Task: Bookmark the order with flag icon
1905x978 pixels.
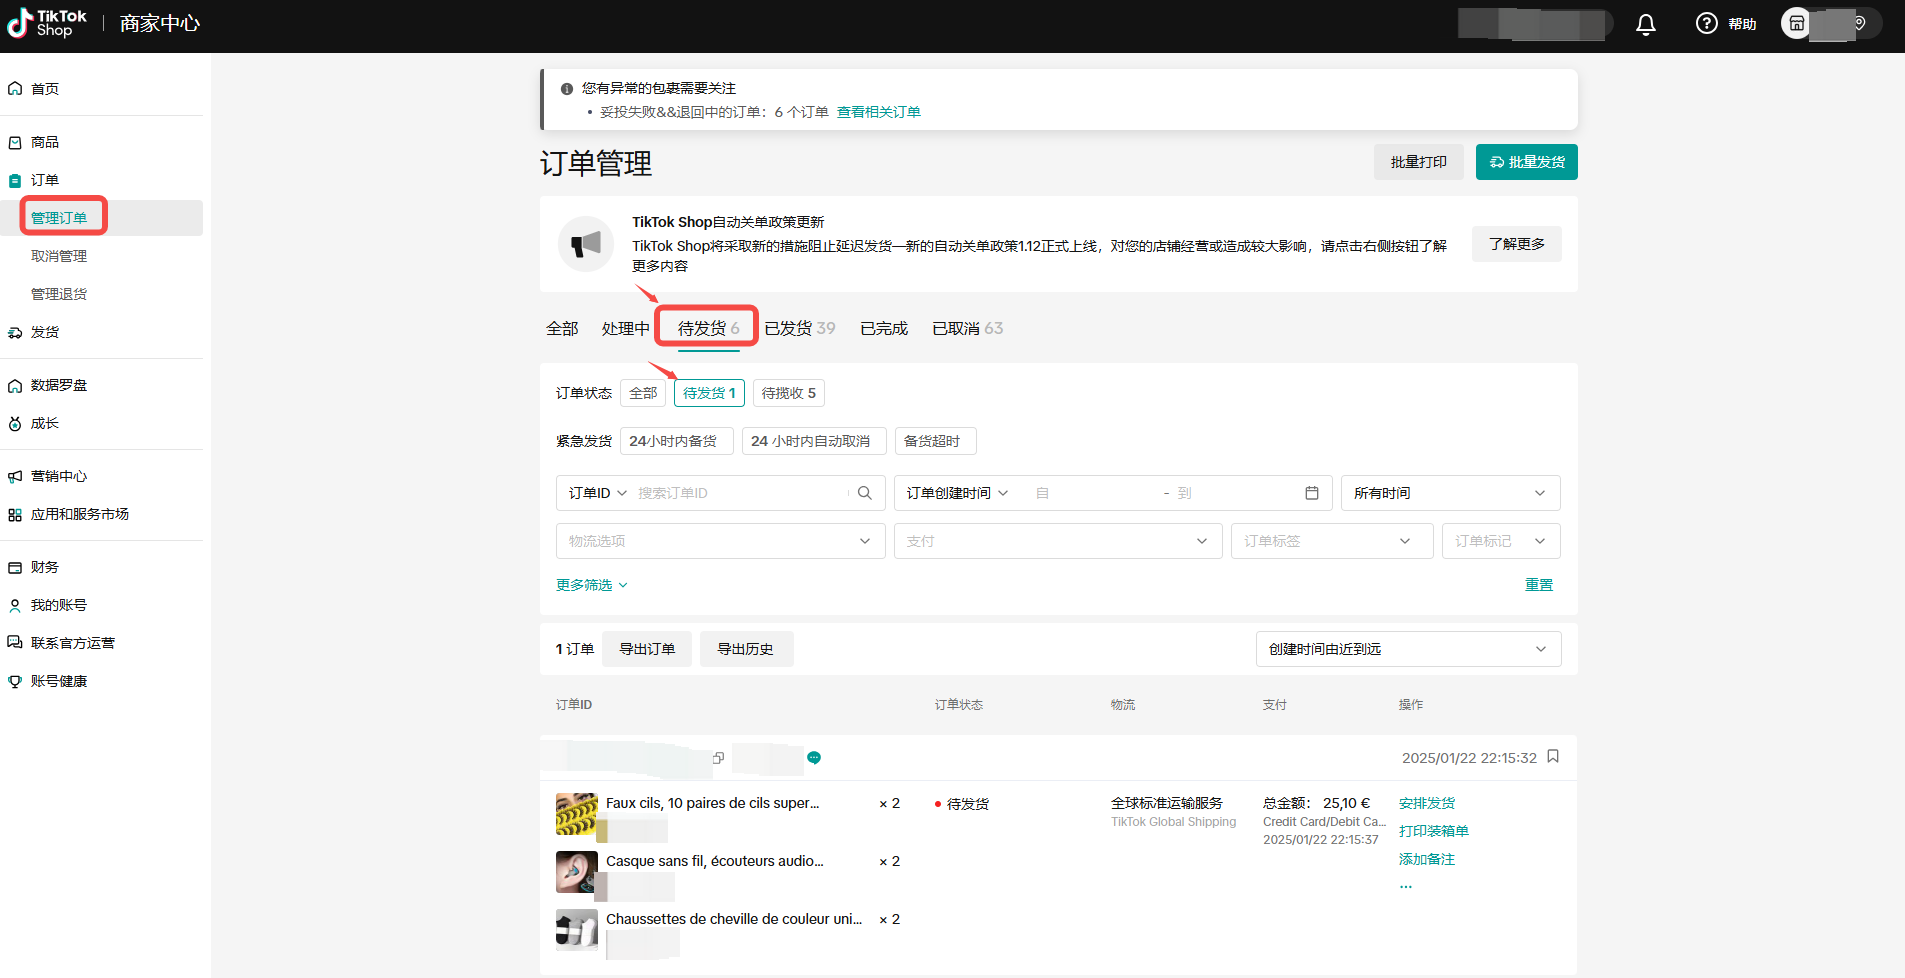Action: coord(1553,757)
